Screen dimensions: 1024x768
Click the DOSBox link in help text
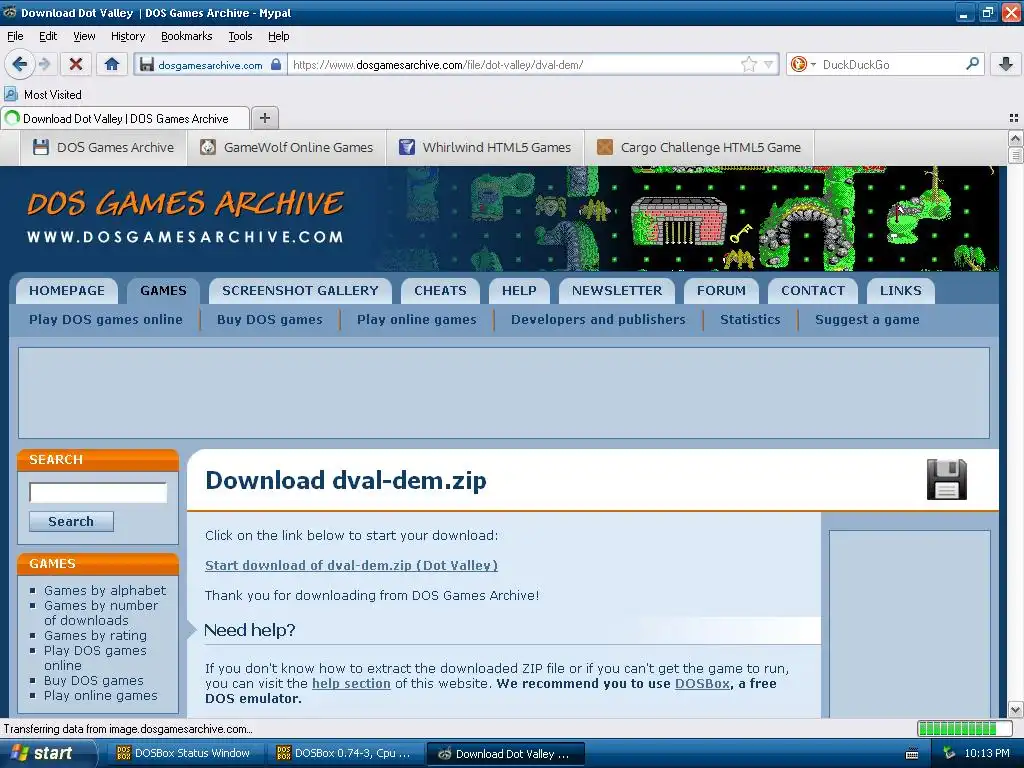tap(702, 683)
